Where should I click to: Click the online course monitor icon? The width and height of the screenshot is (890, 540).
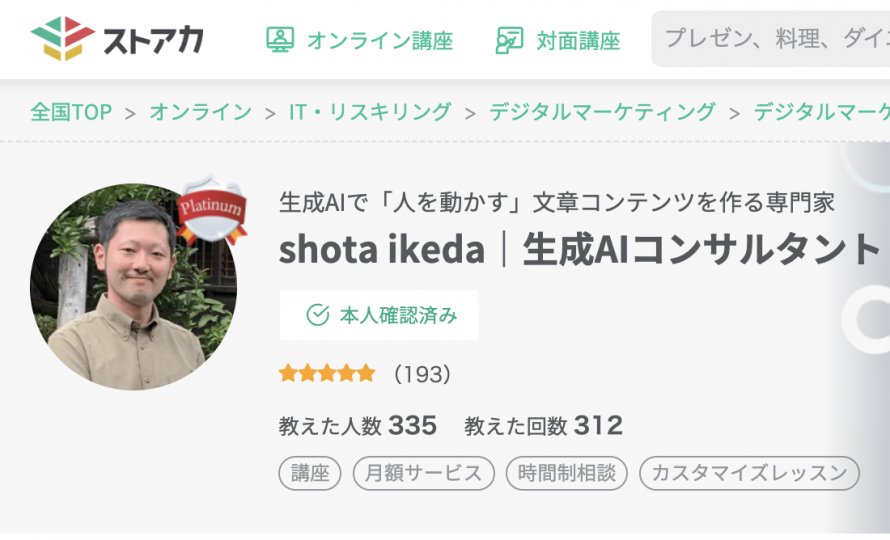(x=280, y=40)
